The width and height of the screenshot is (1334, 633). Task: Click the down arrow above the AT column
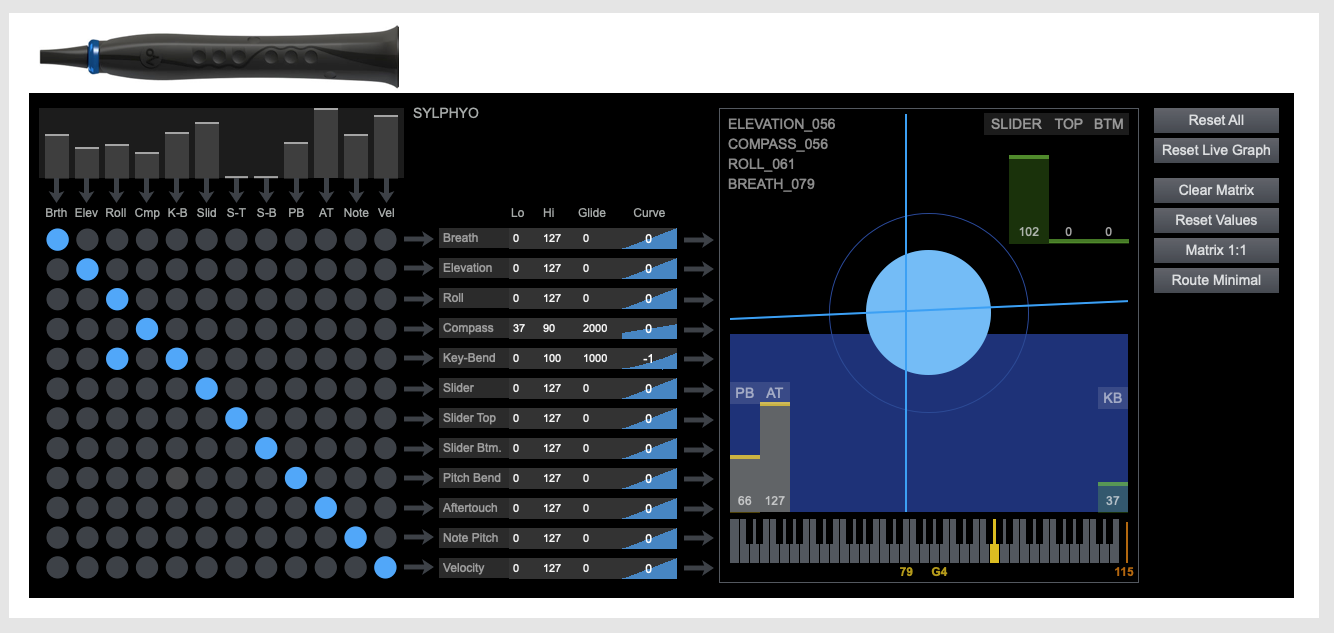click(x=326, y=190)
